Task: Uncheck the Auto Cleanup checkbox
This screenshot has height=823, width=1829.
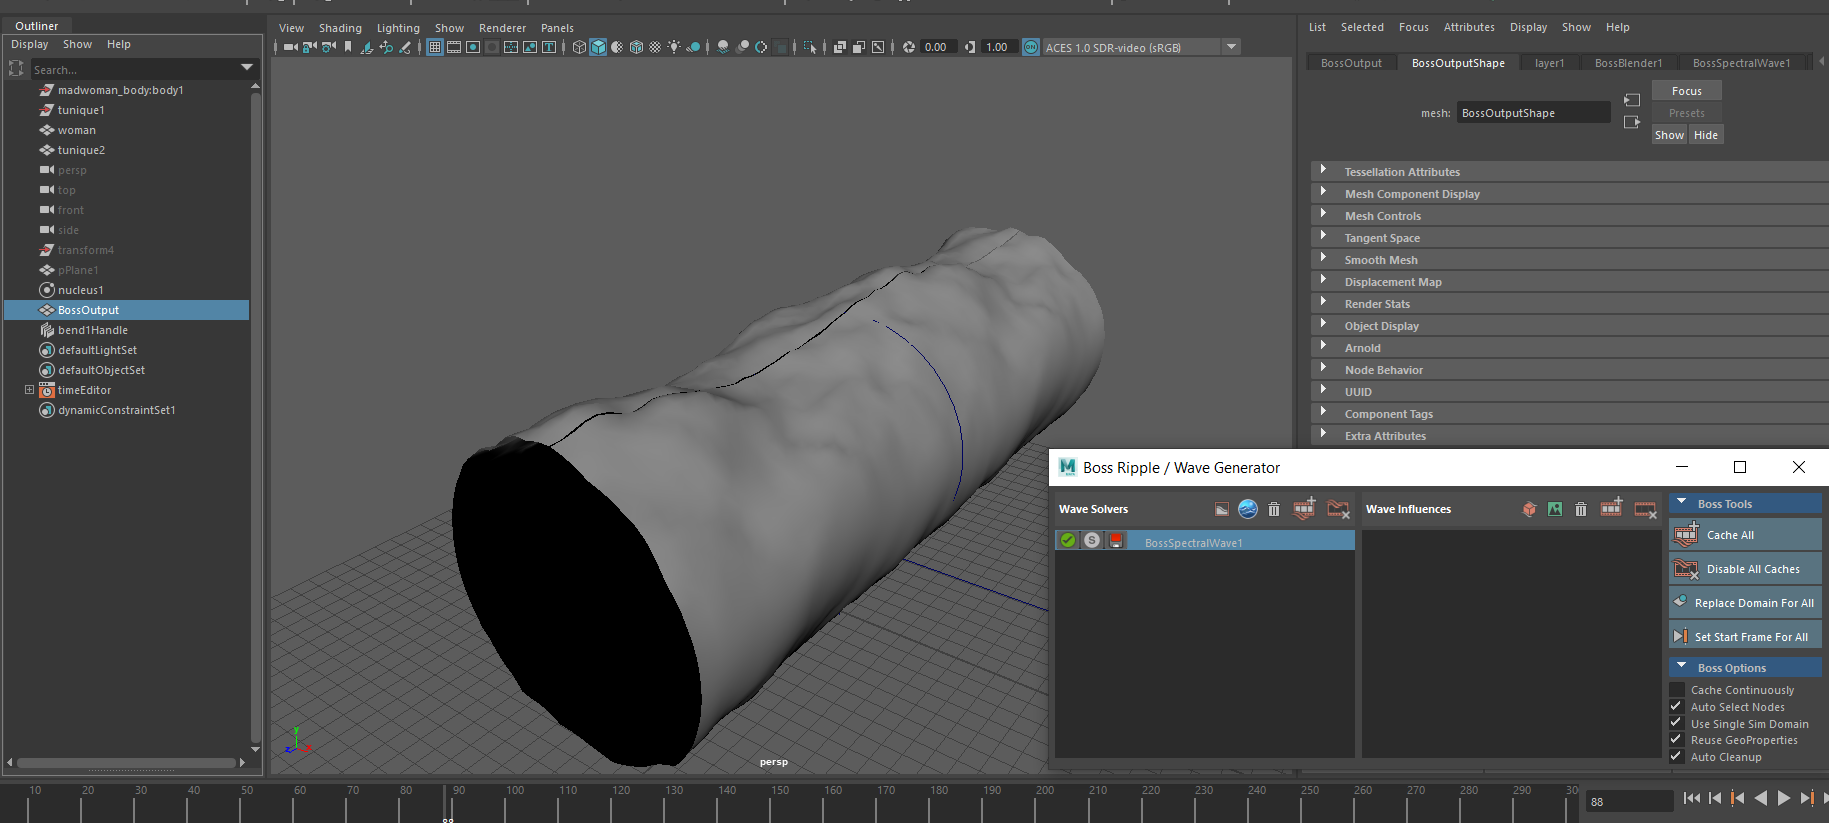Action: pyautogui.click(x=1677, y=756)
